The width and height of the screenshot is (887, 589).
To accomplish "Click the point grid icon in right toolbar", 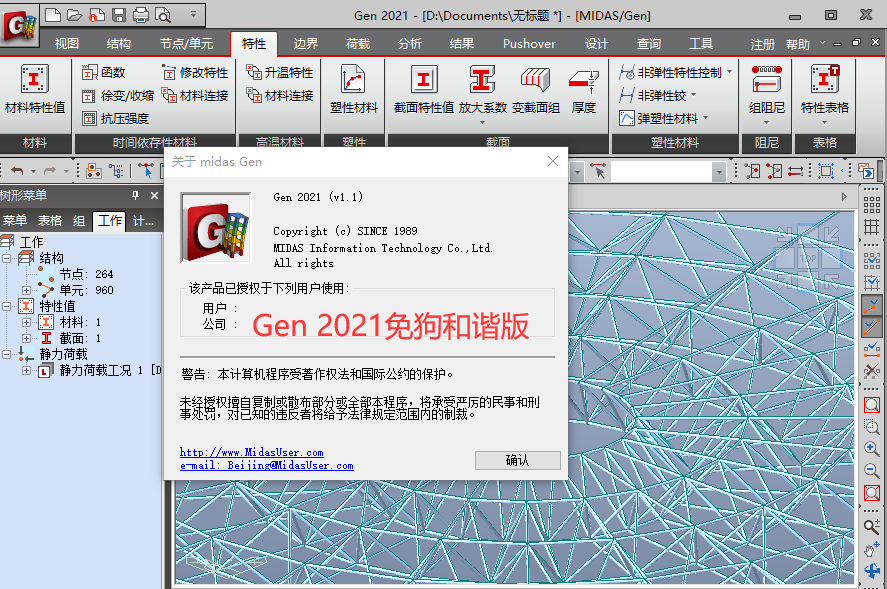I will tap(871, 205).
